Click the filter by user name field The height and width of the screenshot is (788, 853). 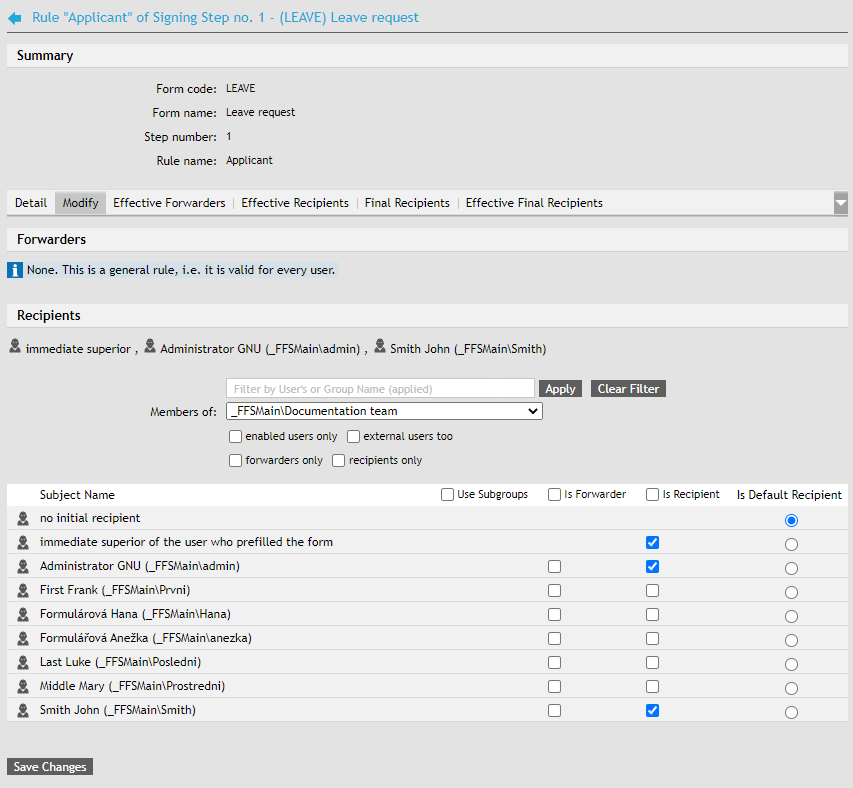click(380, 389)
